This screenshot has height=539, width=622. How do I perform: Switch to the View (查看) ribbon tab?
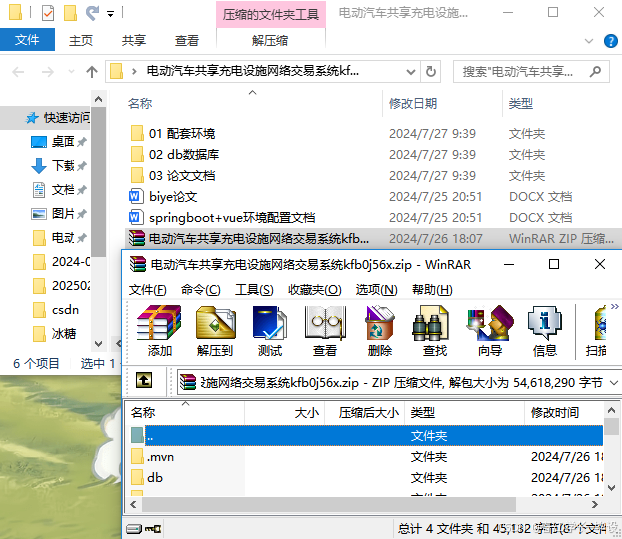[187, 40]
